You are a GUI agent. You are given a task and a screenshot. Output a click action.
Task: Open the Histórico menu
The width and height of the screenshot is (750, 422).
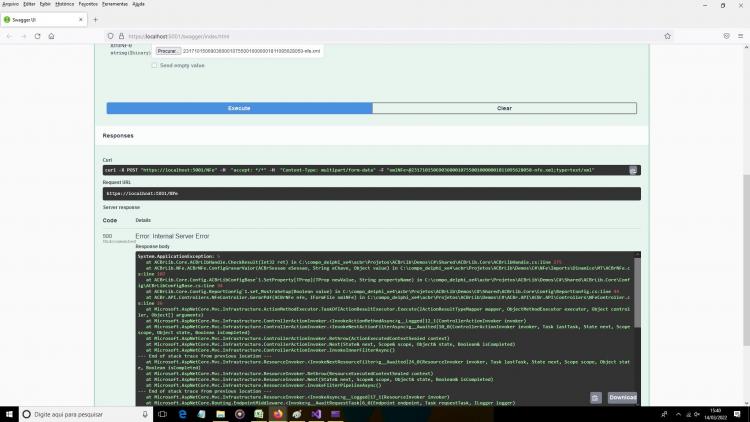click(x=65, y=4)
